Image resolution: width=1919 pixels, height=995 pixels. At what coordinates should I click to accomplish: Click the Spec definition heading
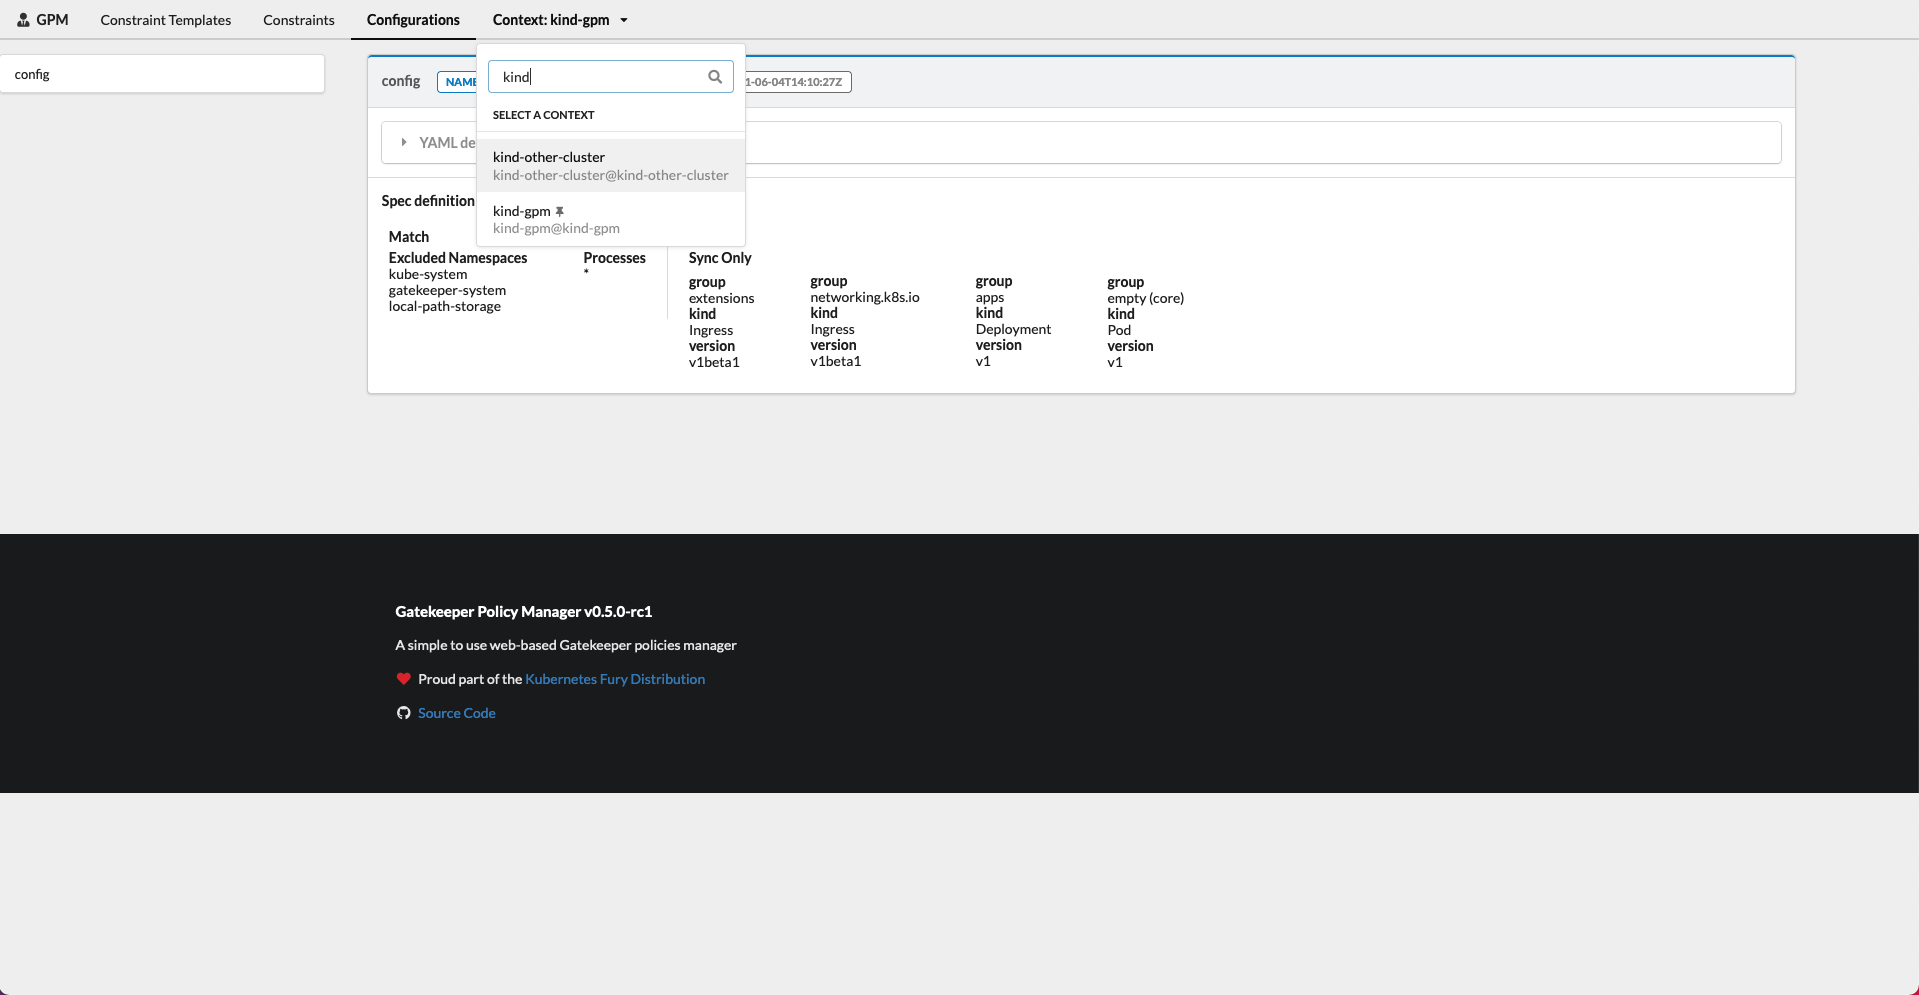click(428, 201)
